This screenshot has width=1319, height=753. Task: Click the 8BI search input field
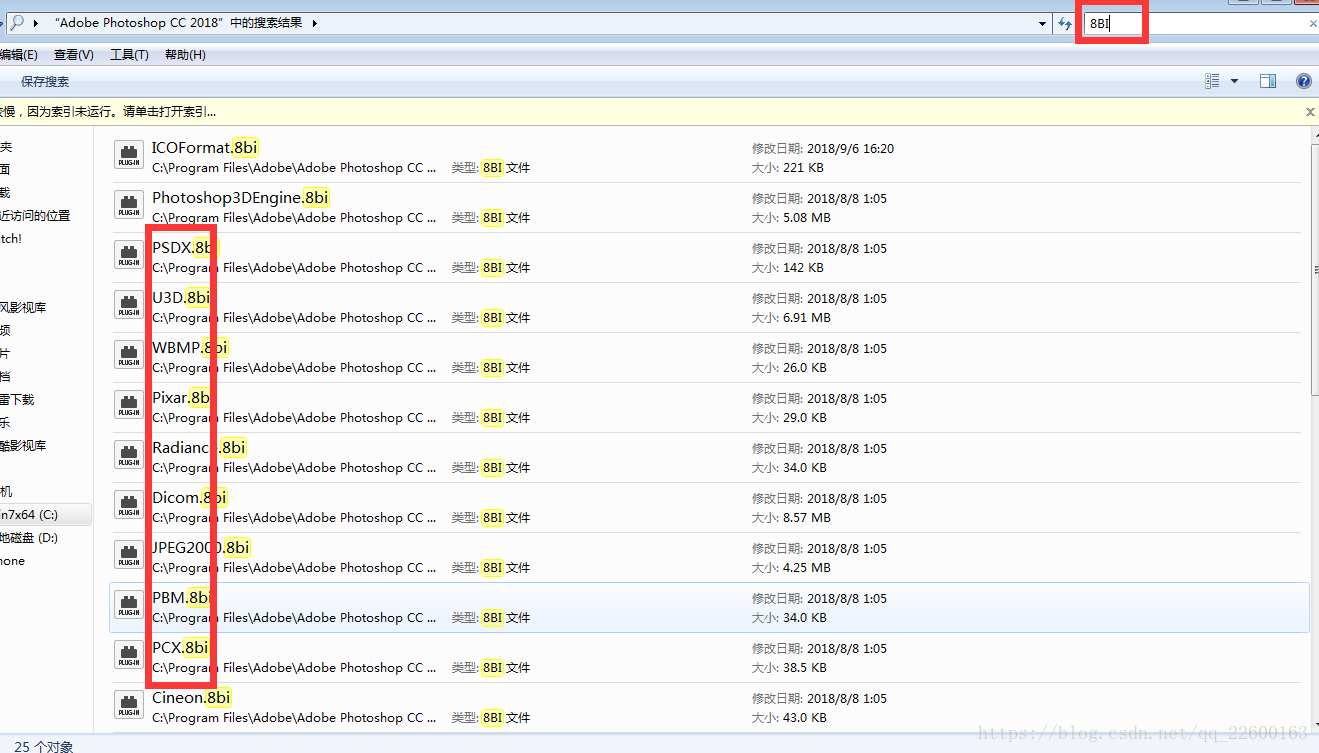click(1195, 23)
